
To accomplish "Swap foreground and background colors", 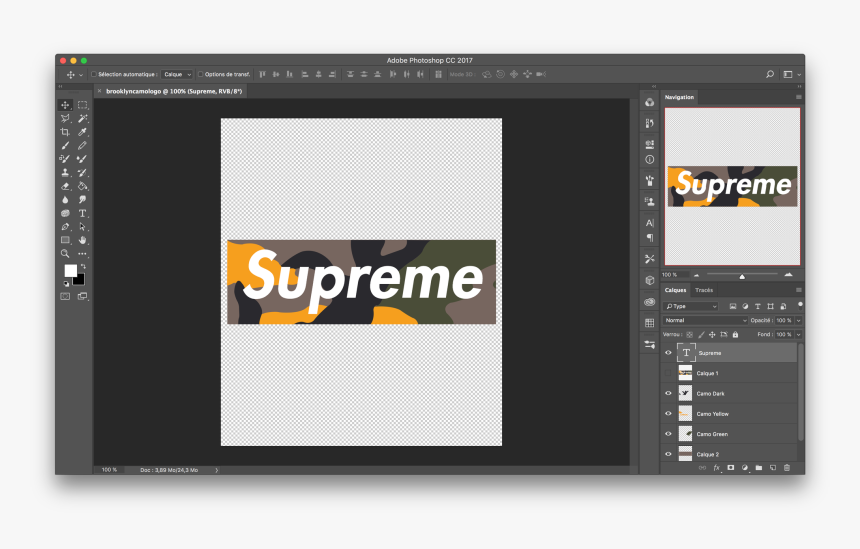I will click(83, 267).
